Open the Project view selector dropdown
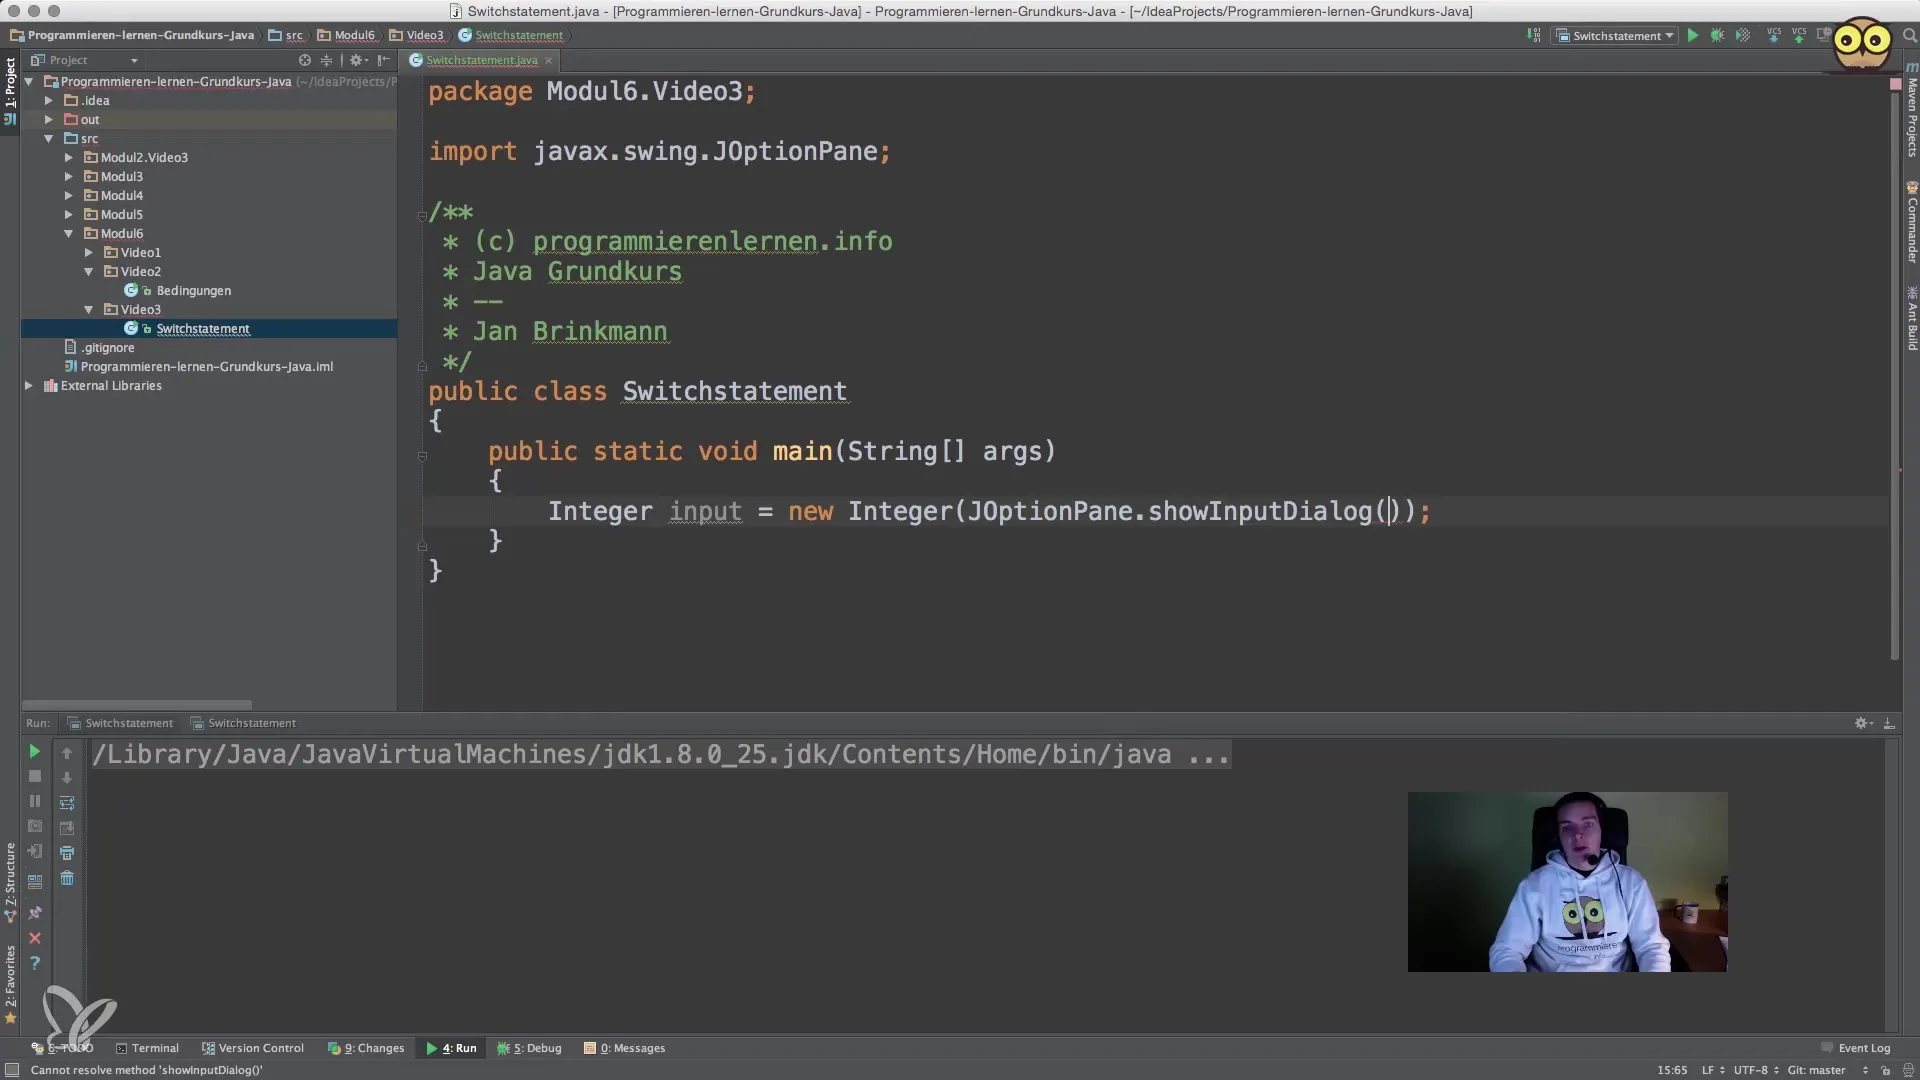This screenshot has width=1920, height=1080. pyautogui.click(x=85, y=60)
